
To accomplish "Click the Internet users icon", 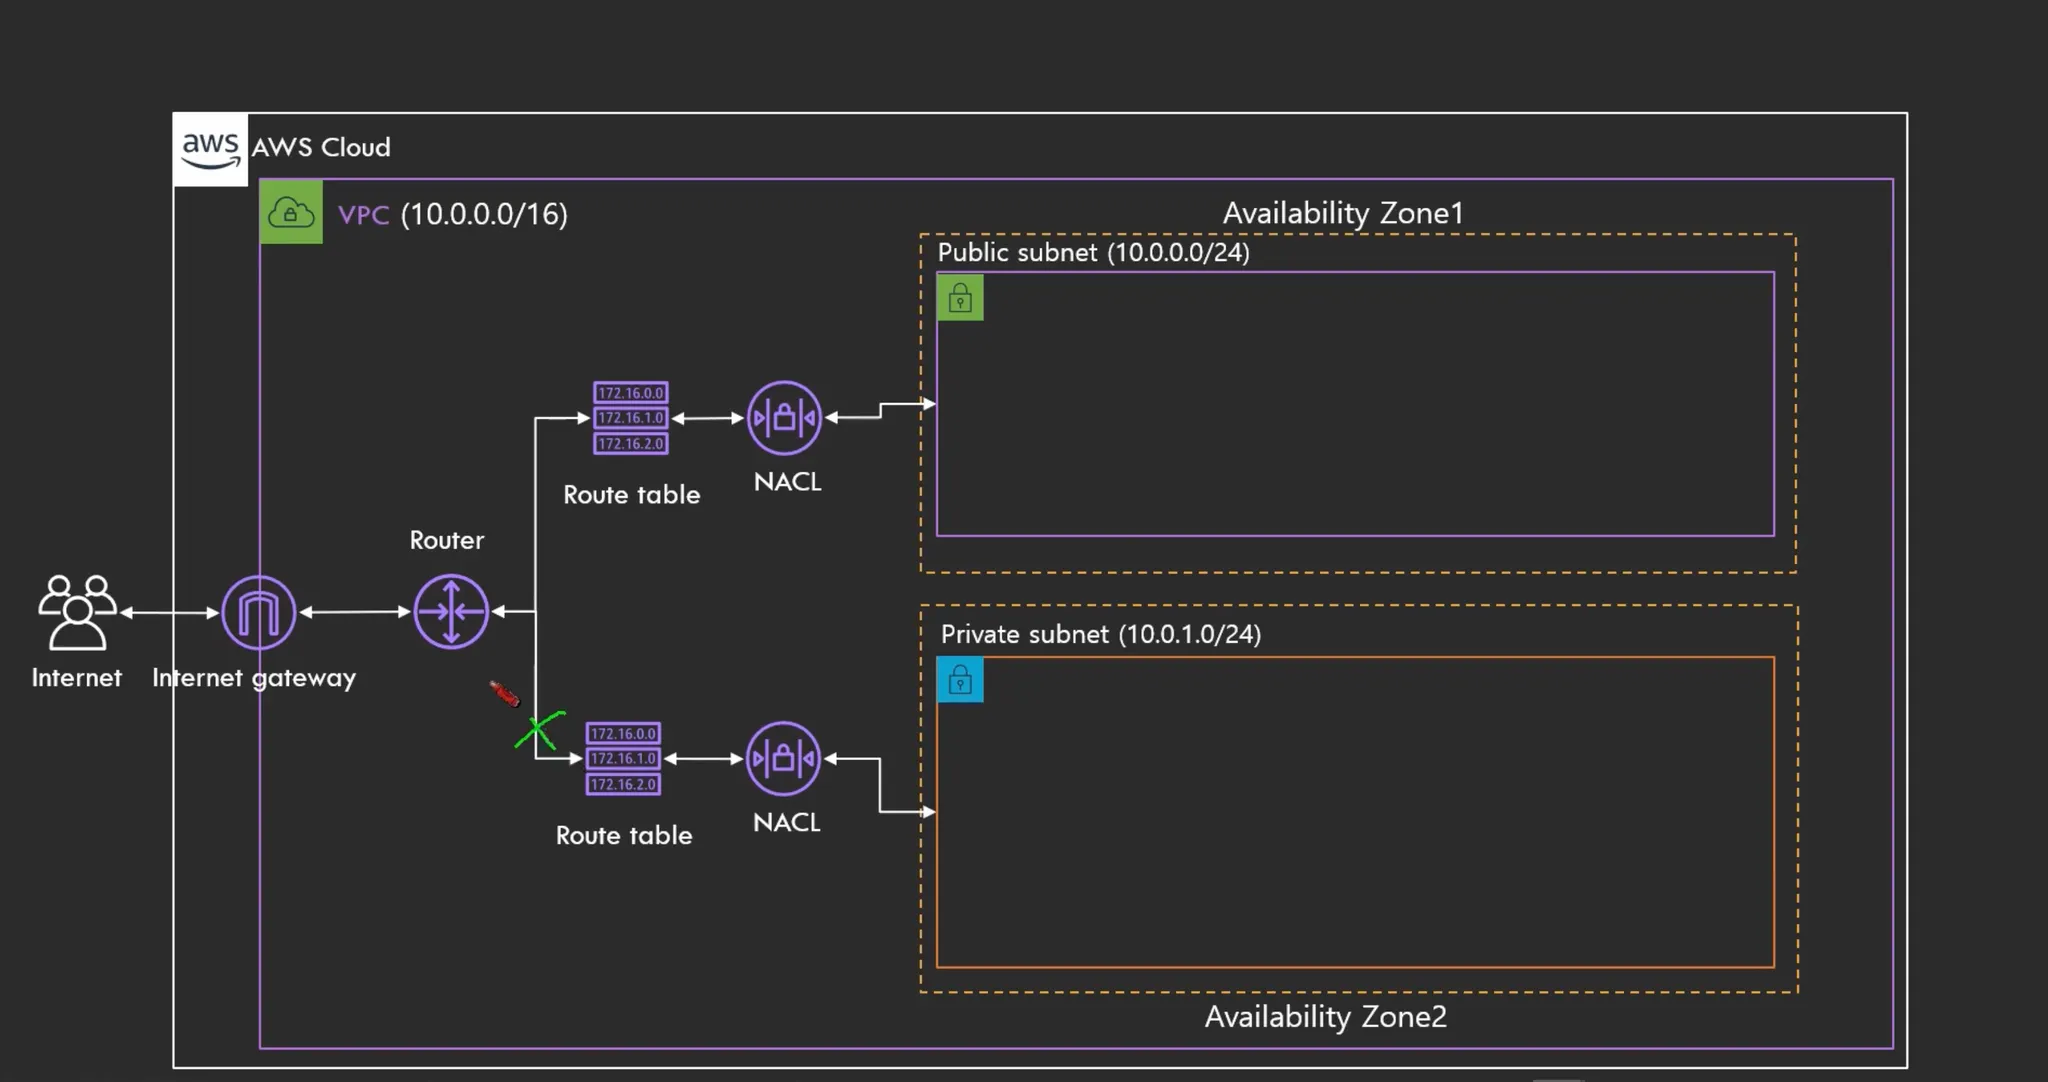I will click(76, 611).
